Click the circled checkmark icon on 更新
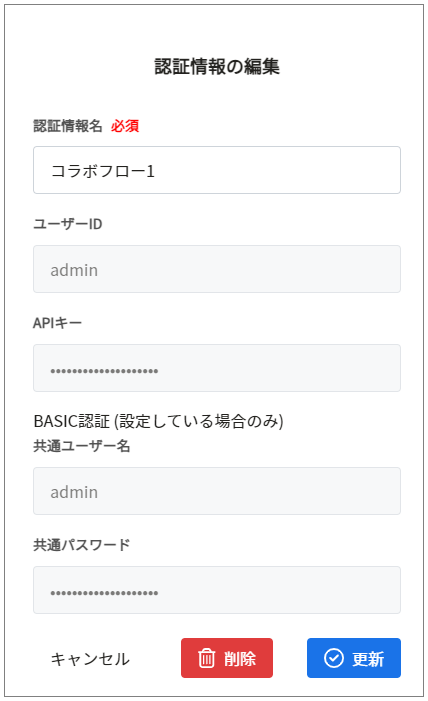The width and height of the screenshot is (428, 701). 334,658
